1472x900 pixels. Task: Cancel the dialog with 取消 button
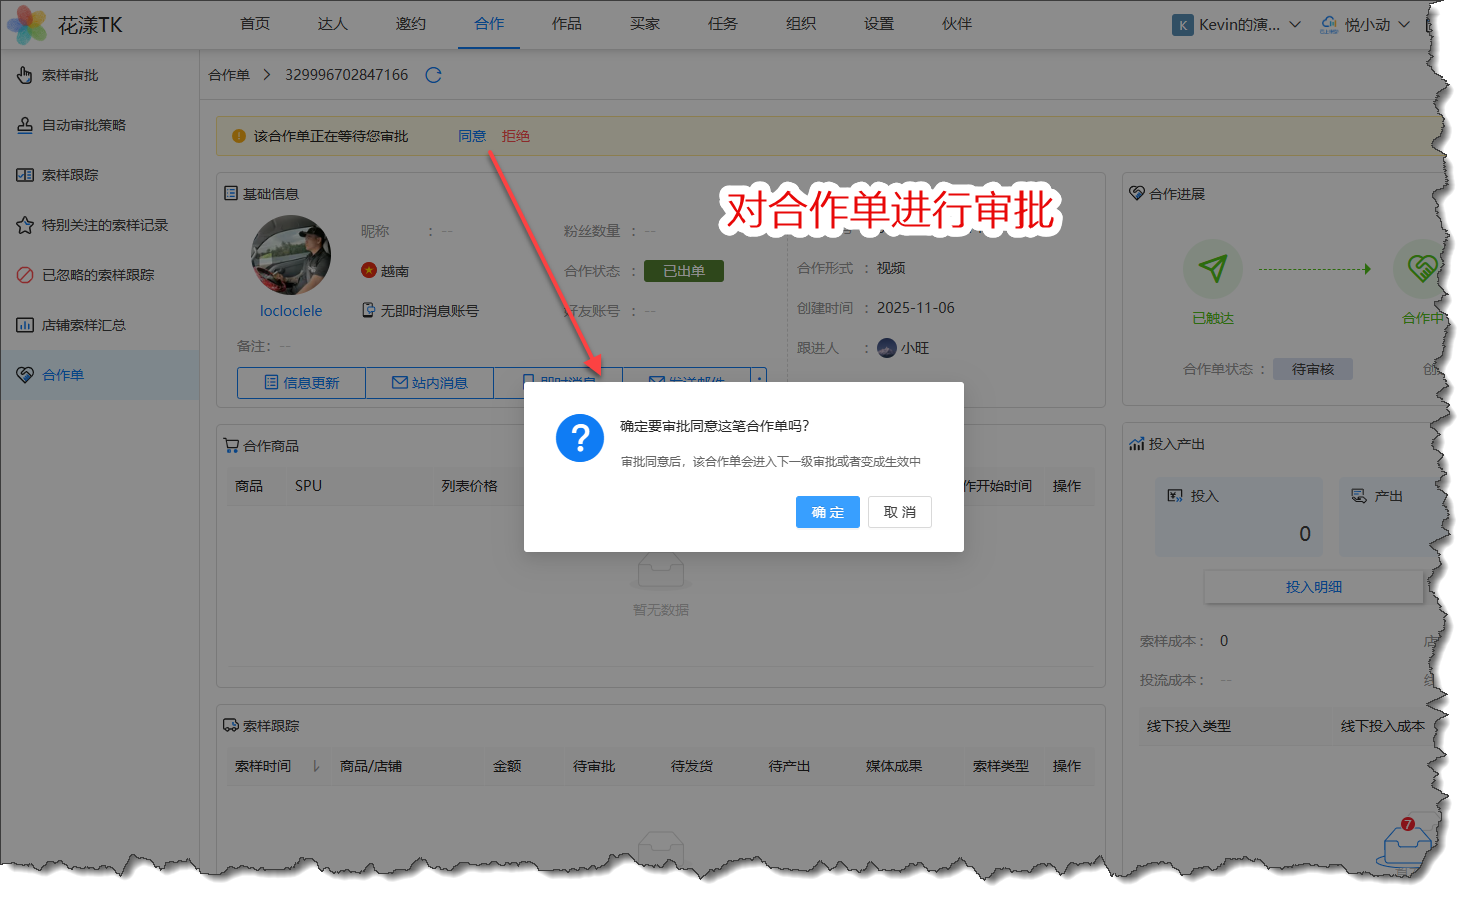[x=899, y=512]
